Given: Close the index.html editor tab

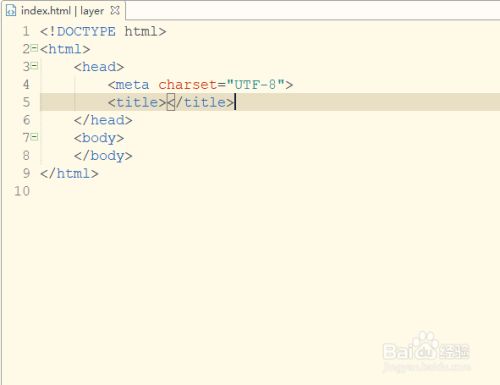Looking at the screenshot, I should click(x=115, y=10).
